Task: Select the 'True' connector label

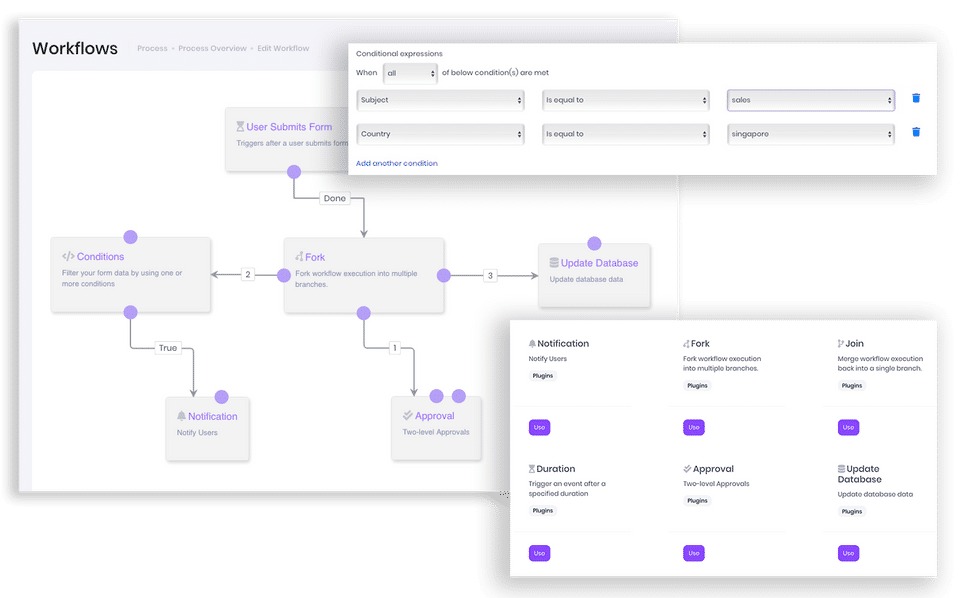Action: point(168,348)
